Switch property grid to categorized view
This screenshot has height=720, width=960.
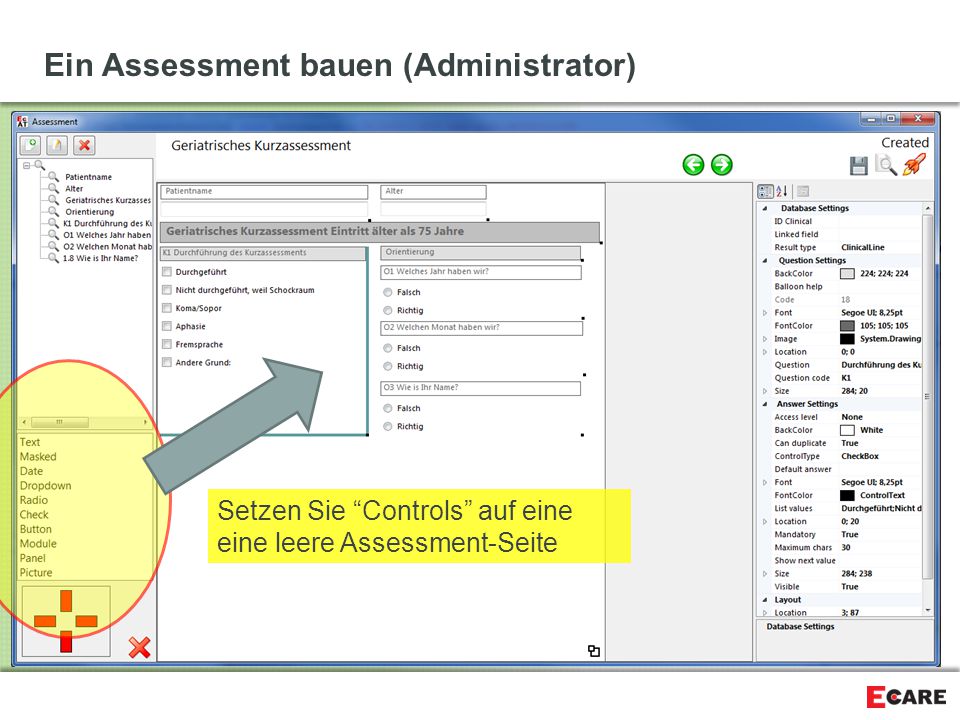765,191
